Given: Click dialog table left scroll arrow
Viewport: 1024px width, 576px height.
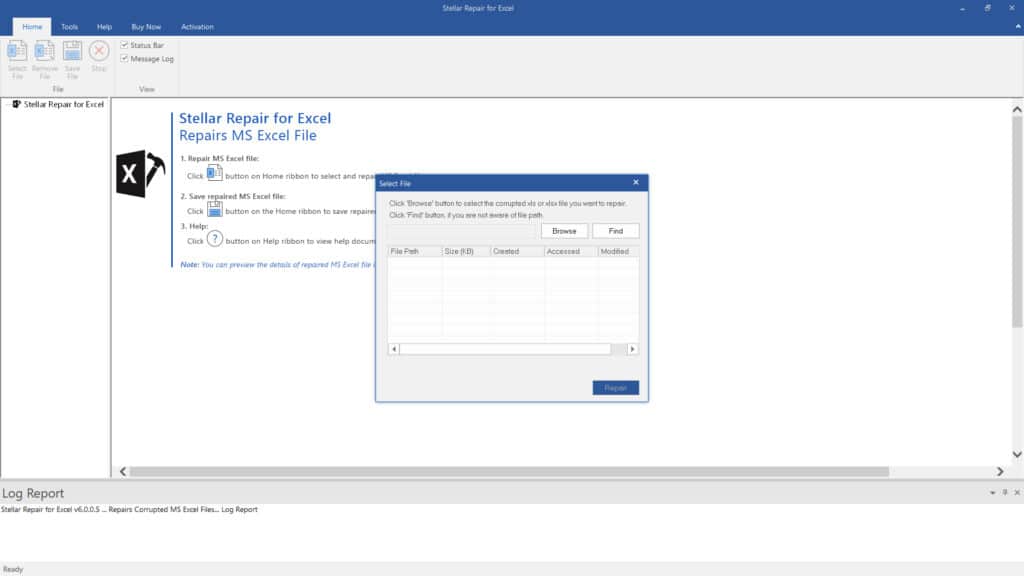Looking at the screenshot, I should click(394, 349).
